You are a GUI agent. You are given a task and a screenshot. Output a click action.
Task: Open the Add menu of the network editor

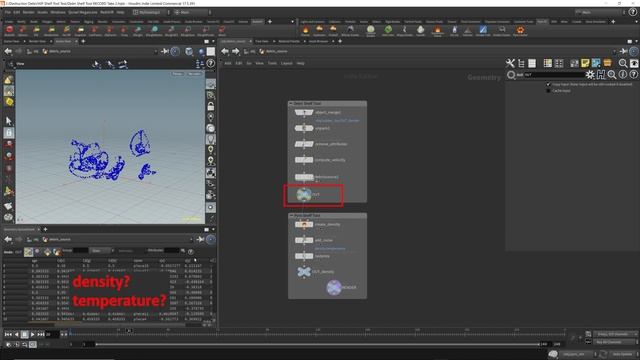228,63
